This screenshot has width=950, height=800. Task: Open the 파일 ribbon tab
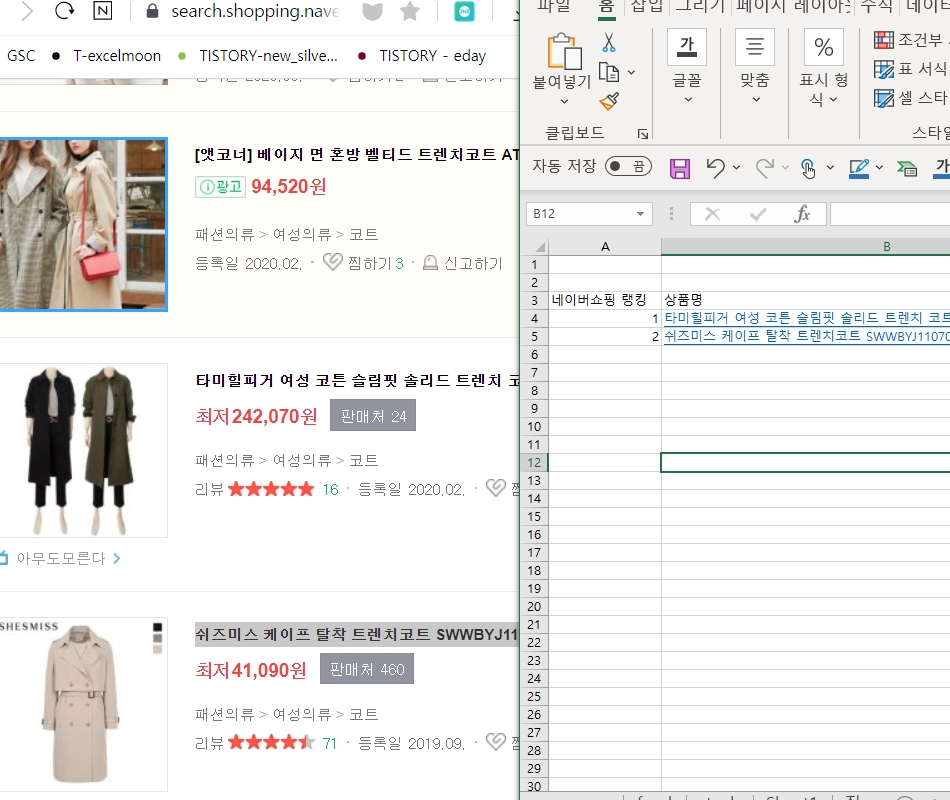(x=554, y=6)
